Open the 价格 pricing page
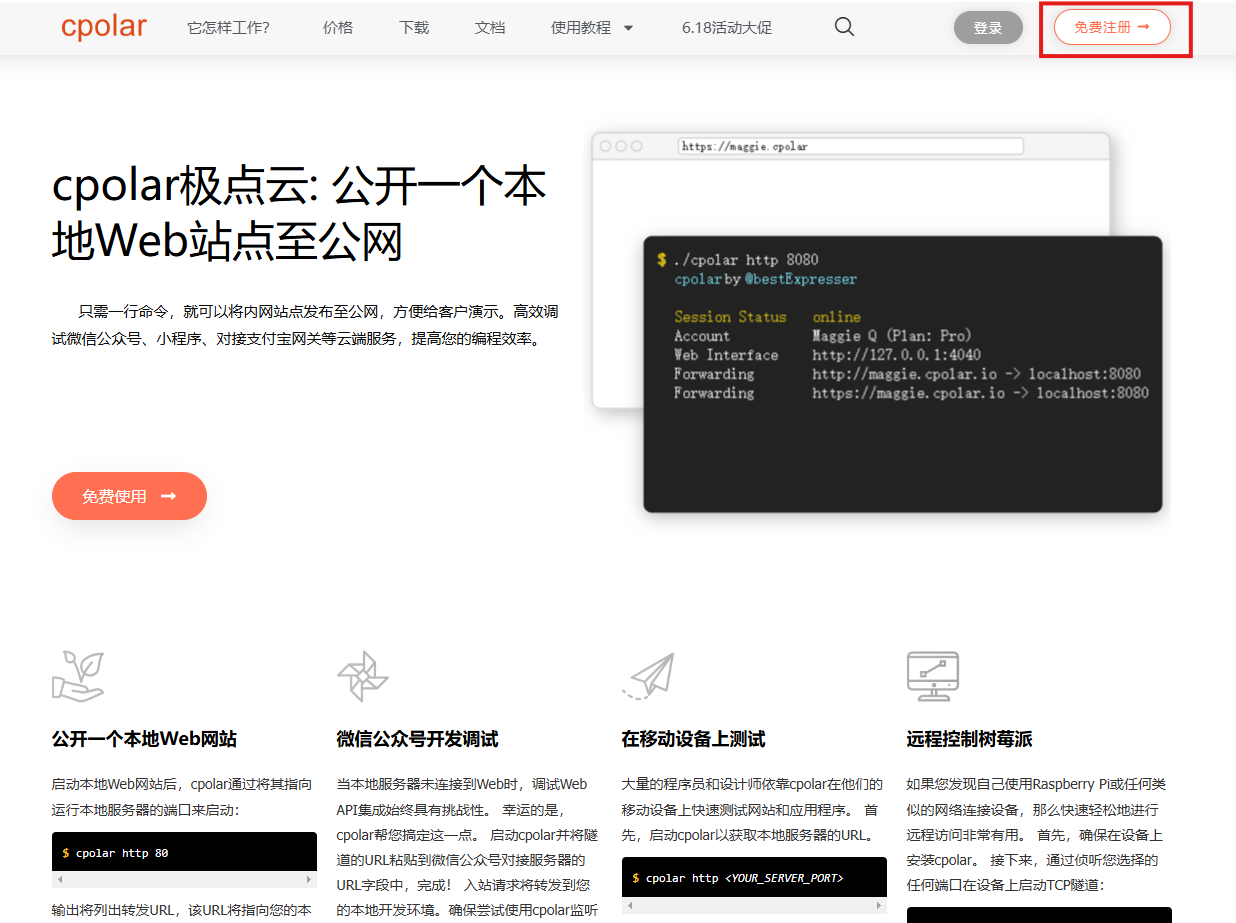Image resolution: width=1236 pixels, height=923 pixels. coord(338,28)
